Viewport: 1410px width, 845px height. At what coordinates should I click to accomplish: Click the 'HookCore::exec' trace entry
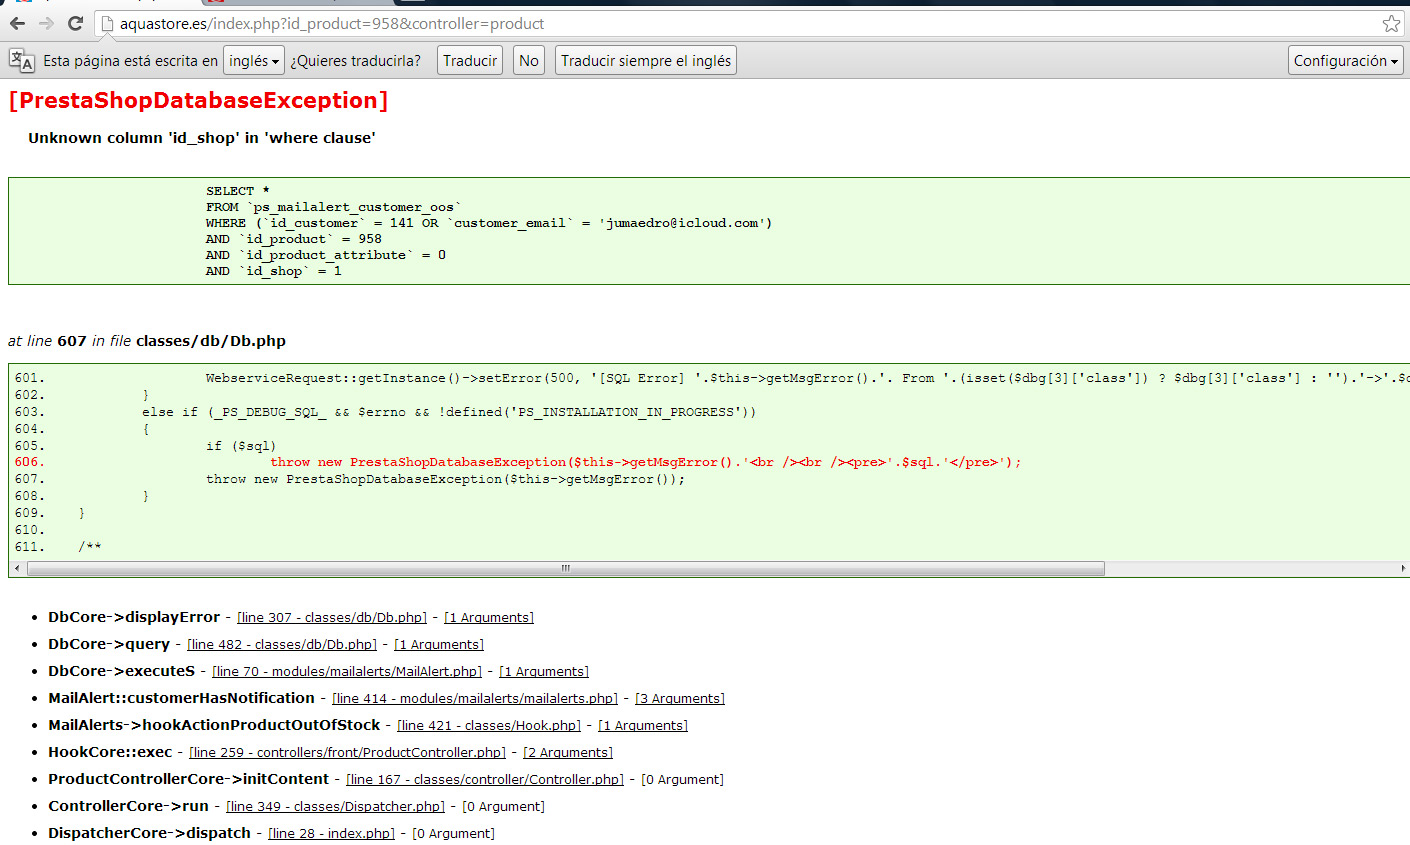110,752
